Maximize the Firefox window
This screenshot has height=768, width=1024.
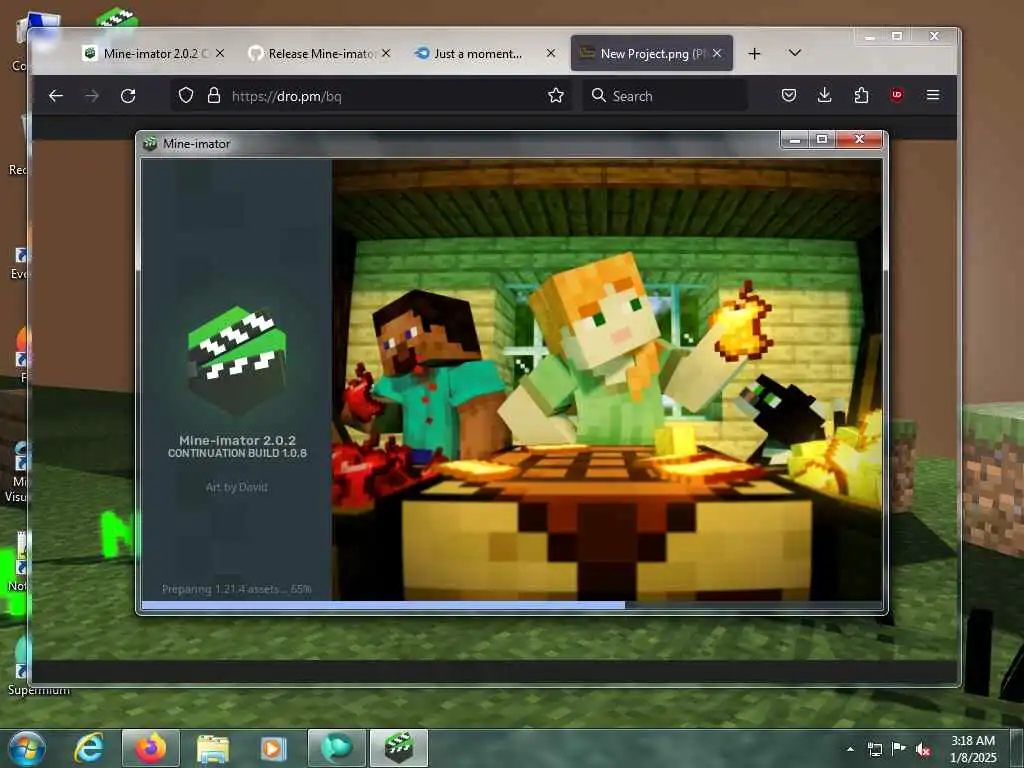pyautogui.click(x=897, y=37)
